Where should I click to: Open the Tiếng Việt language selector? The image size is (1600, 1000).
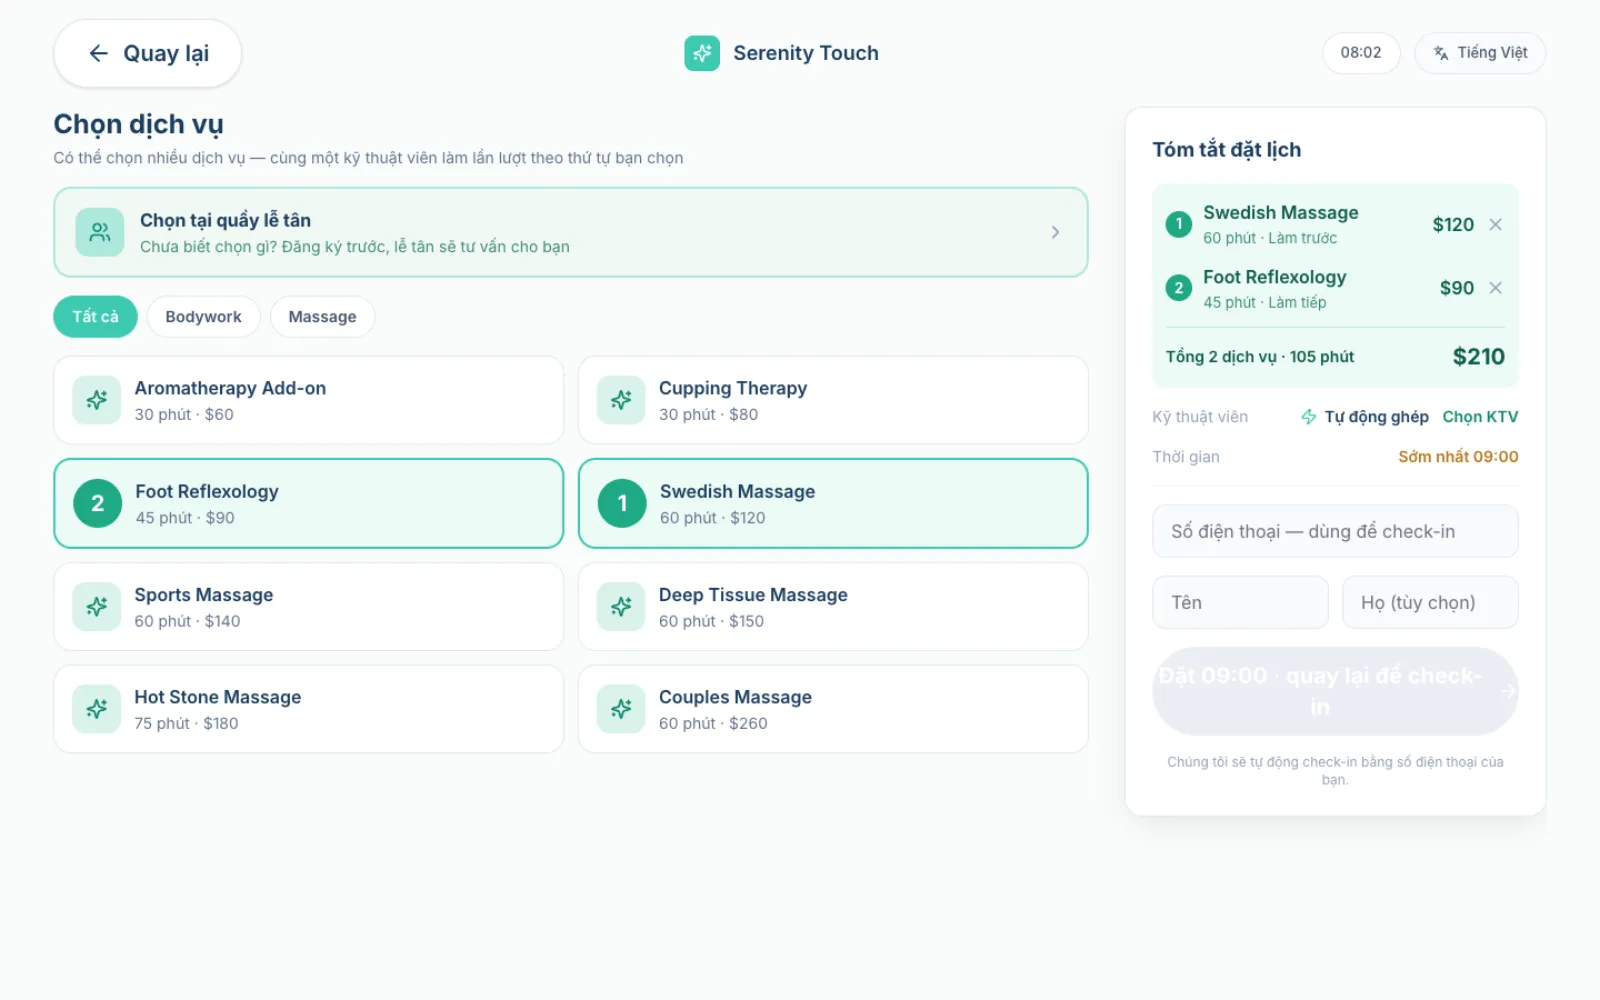pyautogui.click(x=1480, y=53)
